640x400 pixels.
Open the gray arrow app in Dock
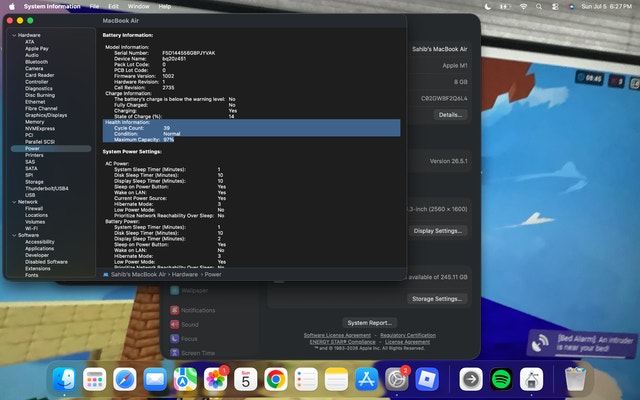click(471, 379)
